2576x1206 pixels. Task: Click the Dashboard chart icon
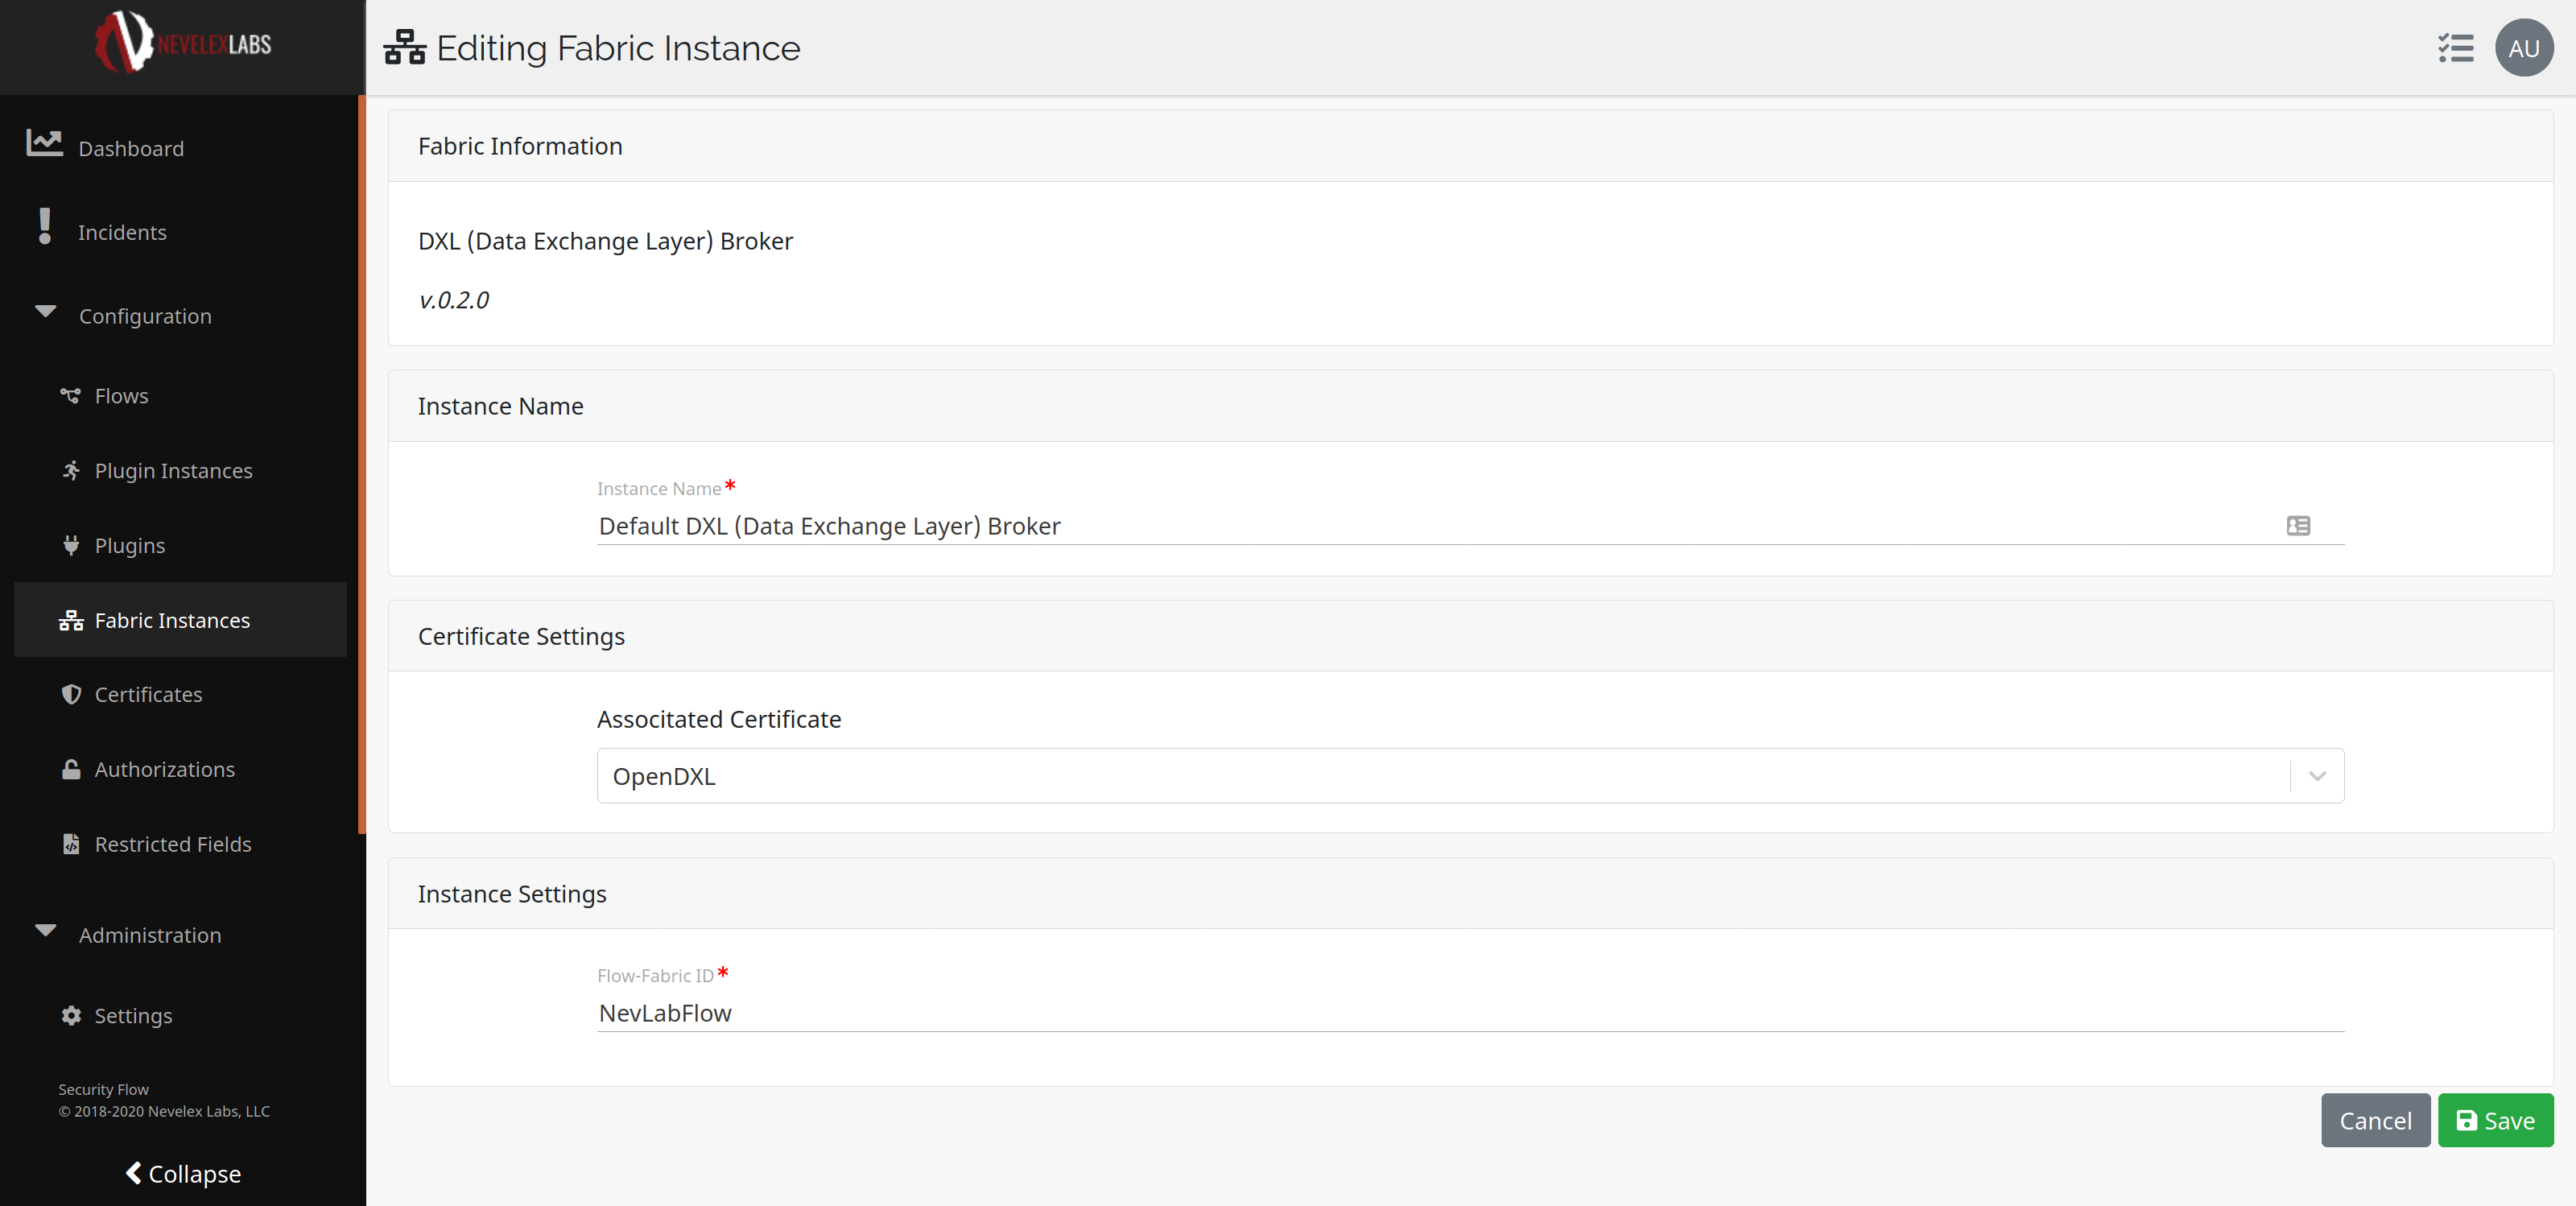pos(44,144)
